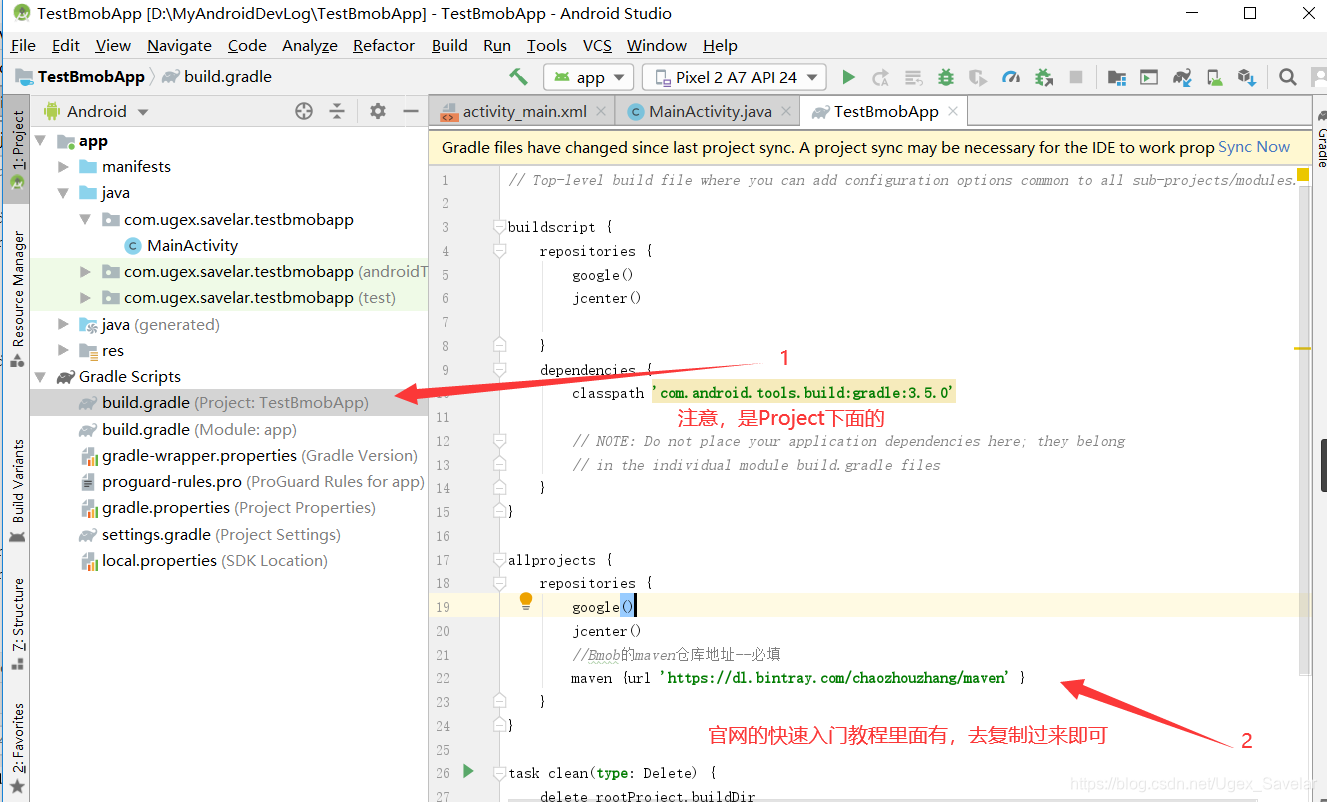Click the Sync Now link
The image size is (1327, 802).
tap(1254, 147)
